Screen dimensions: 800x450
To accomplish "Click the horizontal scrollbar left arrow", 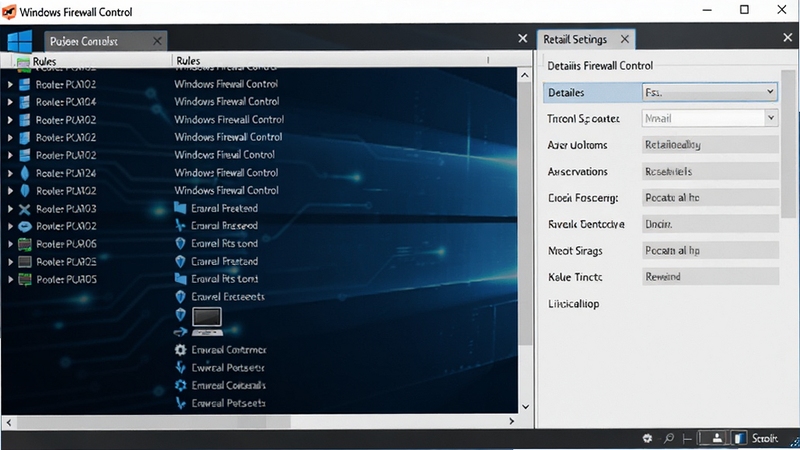I will click(9, 422).
